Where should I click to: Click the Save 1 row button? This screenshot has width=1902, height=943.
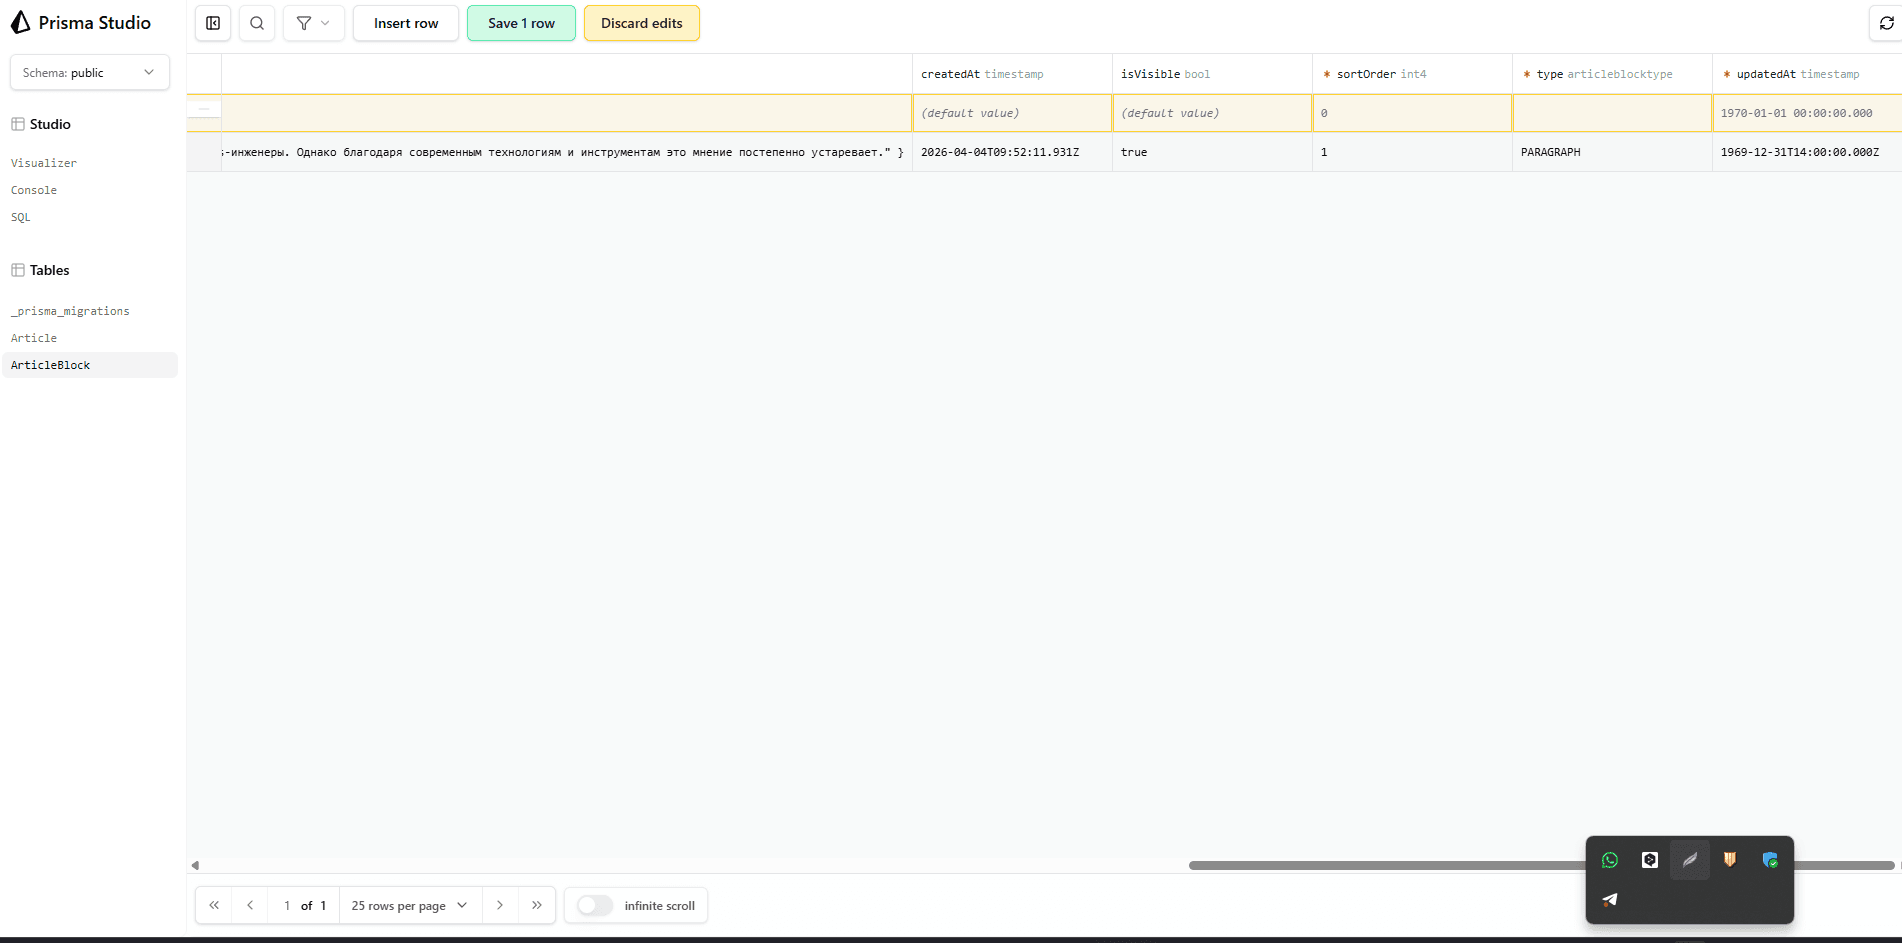(x=520, y=22)
